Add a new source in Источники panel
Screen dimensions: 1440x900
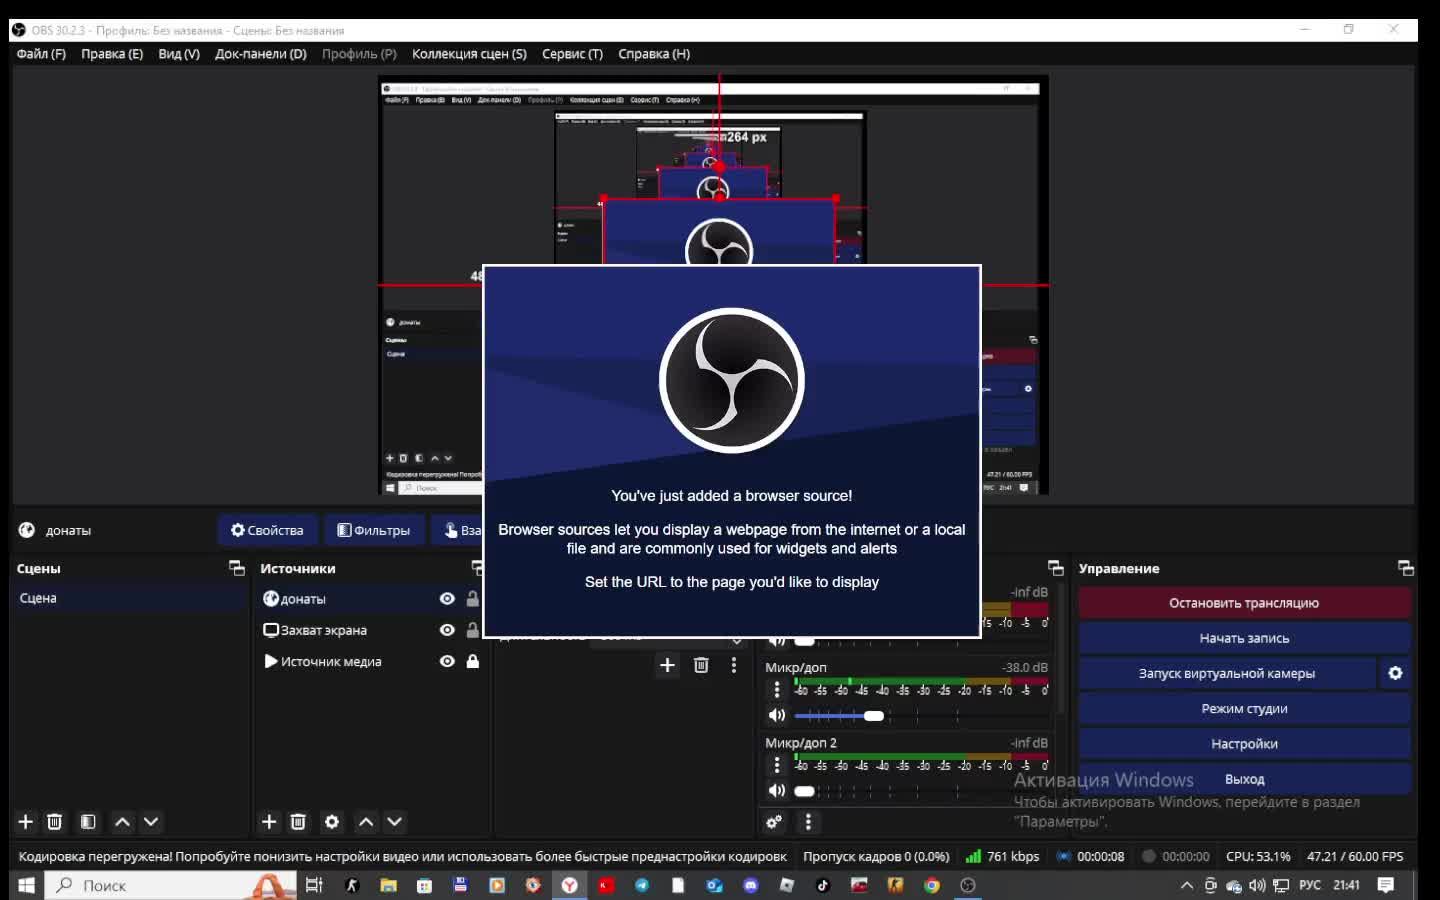(x=269, y=822)
